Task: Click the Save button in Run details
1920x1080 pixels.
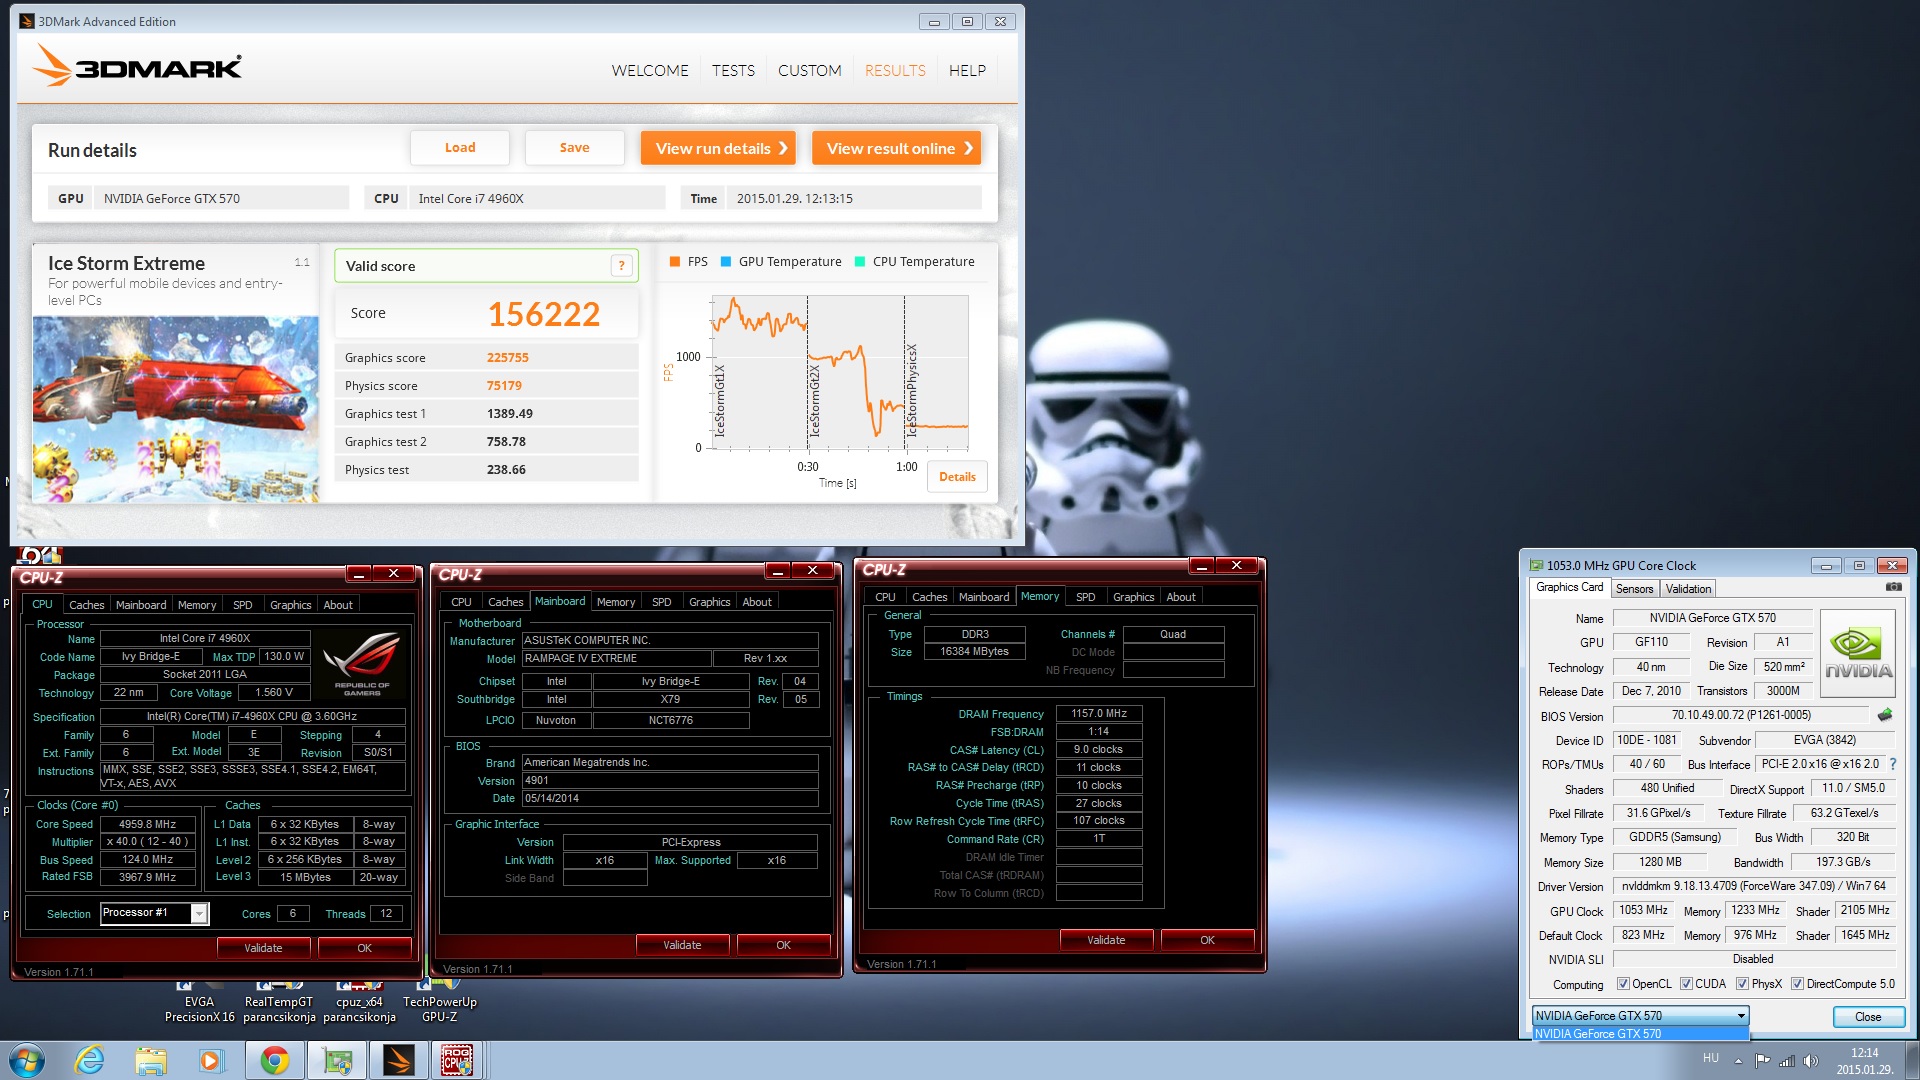Action: point(574,148)
